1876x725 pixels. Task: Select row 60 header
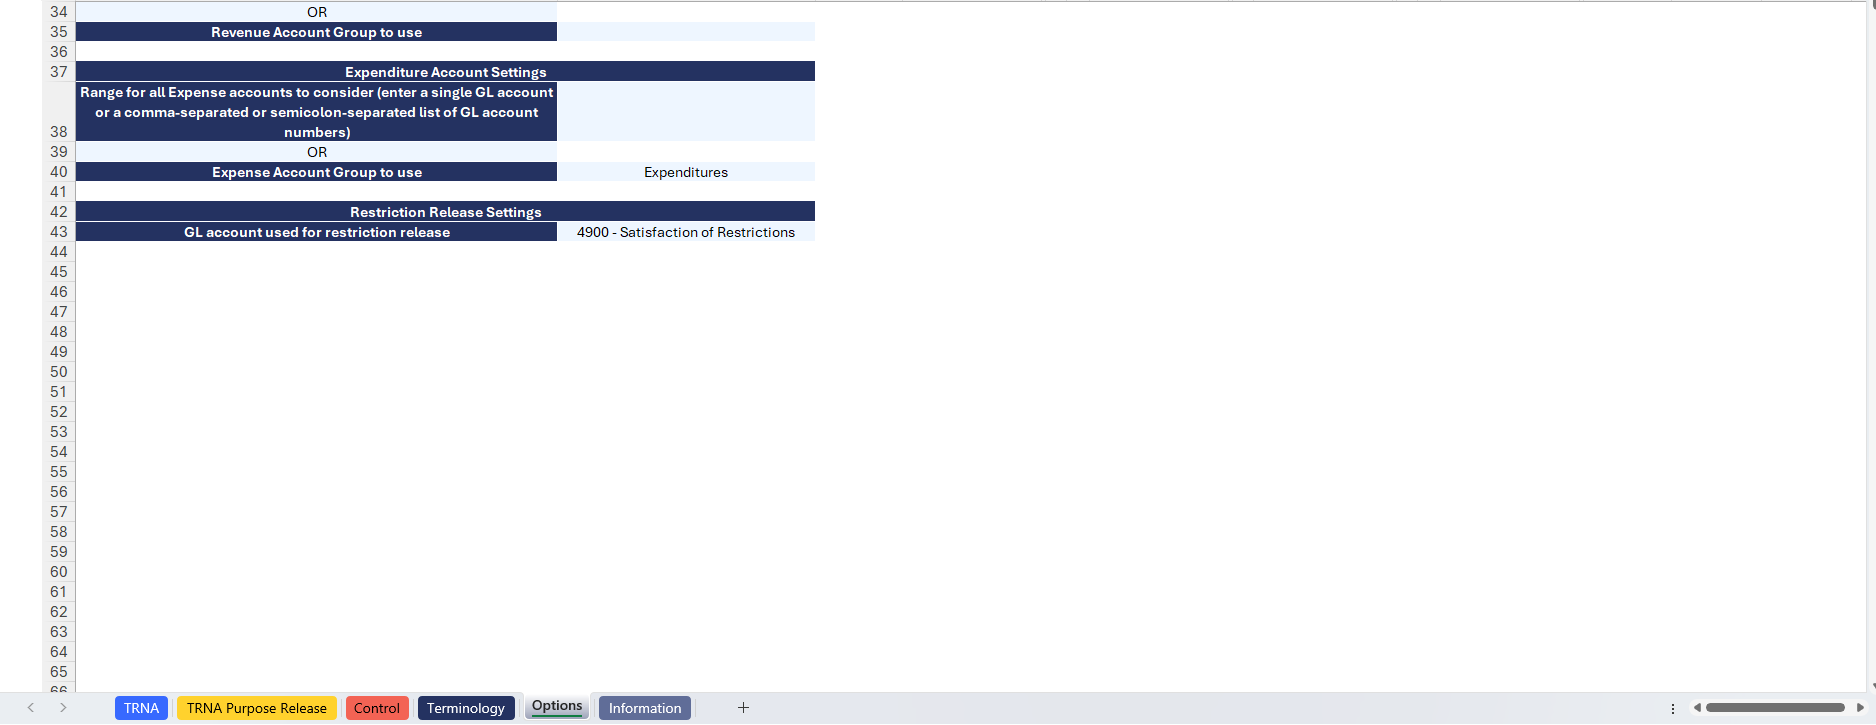59,572
